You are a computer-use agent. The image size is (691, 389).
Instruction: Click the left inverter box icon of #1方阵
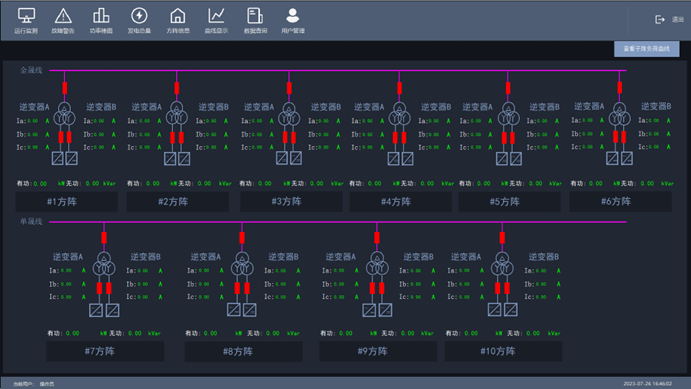point(58,158)
